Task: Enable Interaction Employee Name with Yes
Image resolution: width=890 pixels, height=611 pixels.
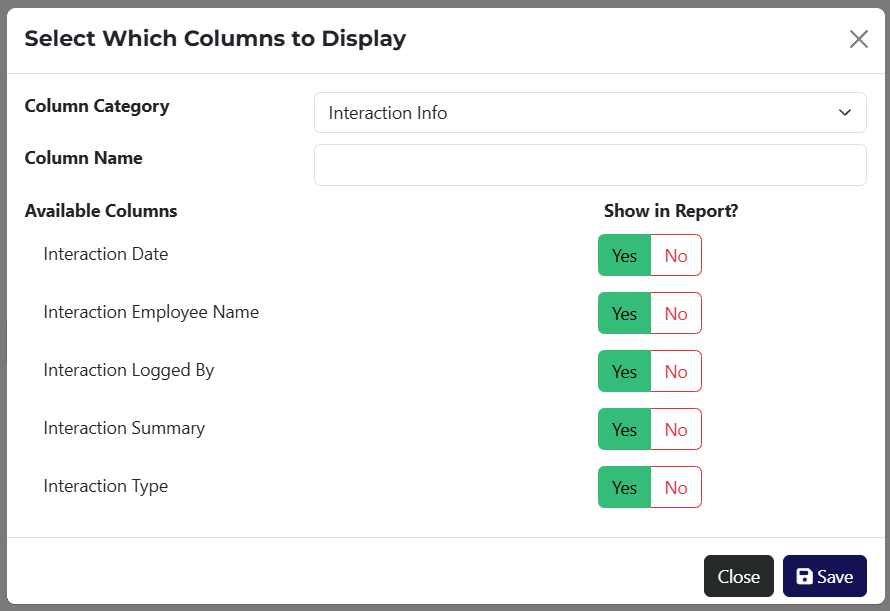Action: 624,313
